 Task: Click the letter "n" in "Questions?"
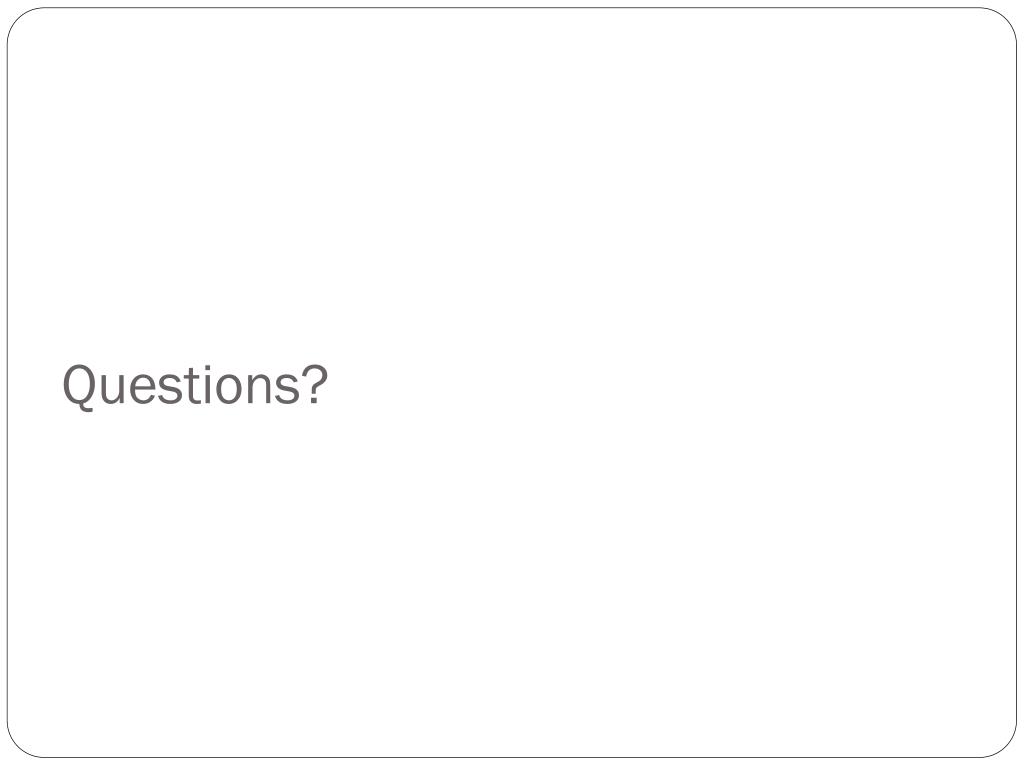[x=257, y=389]
